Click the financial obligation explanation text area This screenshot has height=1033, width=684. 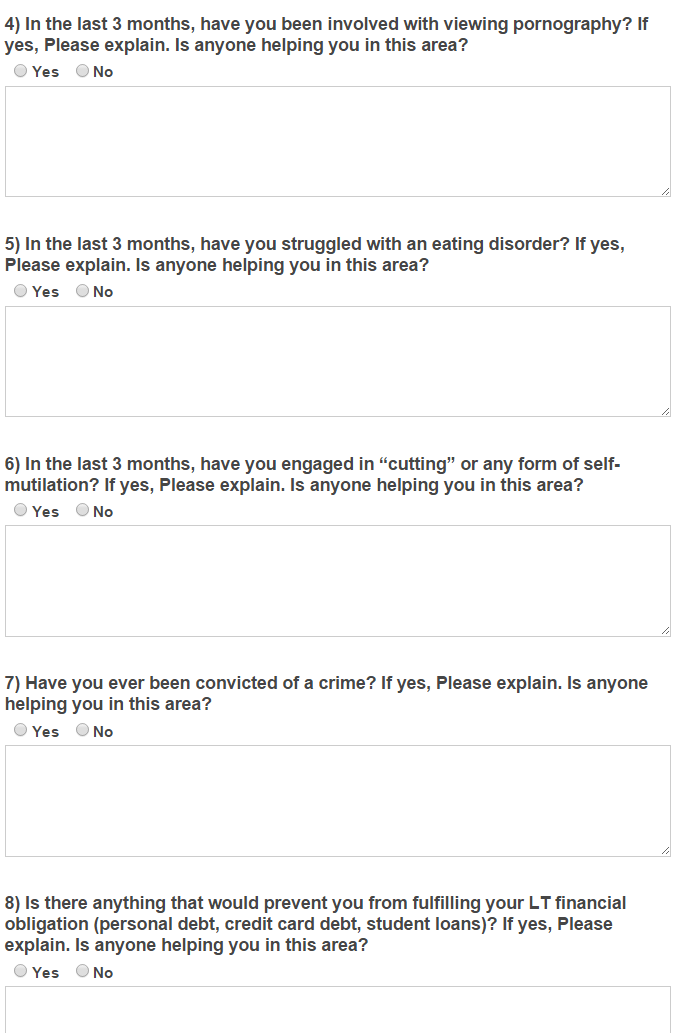(x=337, y=1010)
